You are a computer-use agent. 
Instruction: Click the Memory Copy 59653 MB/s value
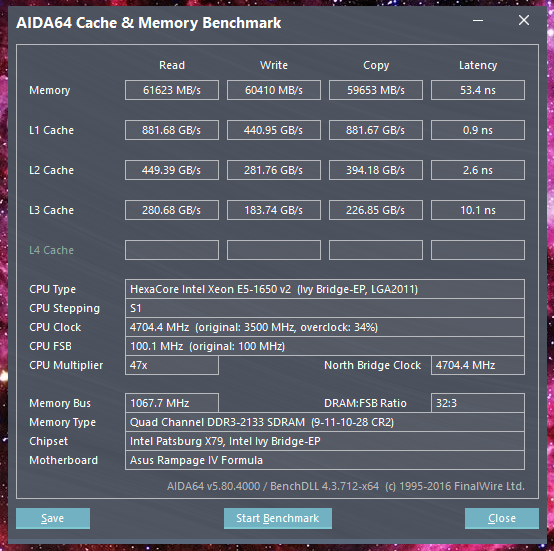pos(376,90)
